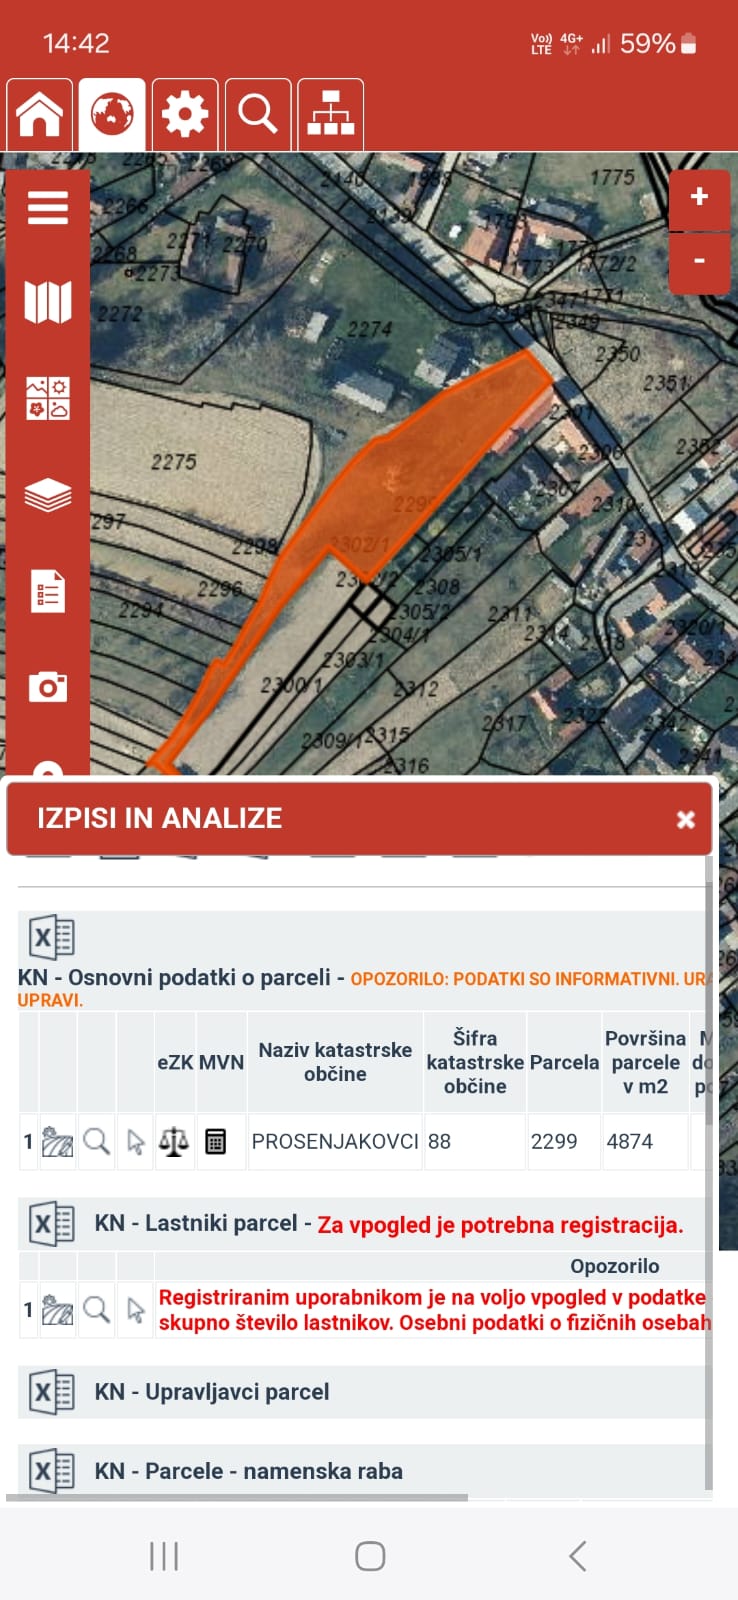
Task: Open eZK scales icon for parcel 2299
Action: tap(174, 1141)
